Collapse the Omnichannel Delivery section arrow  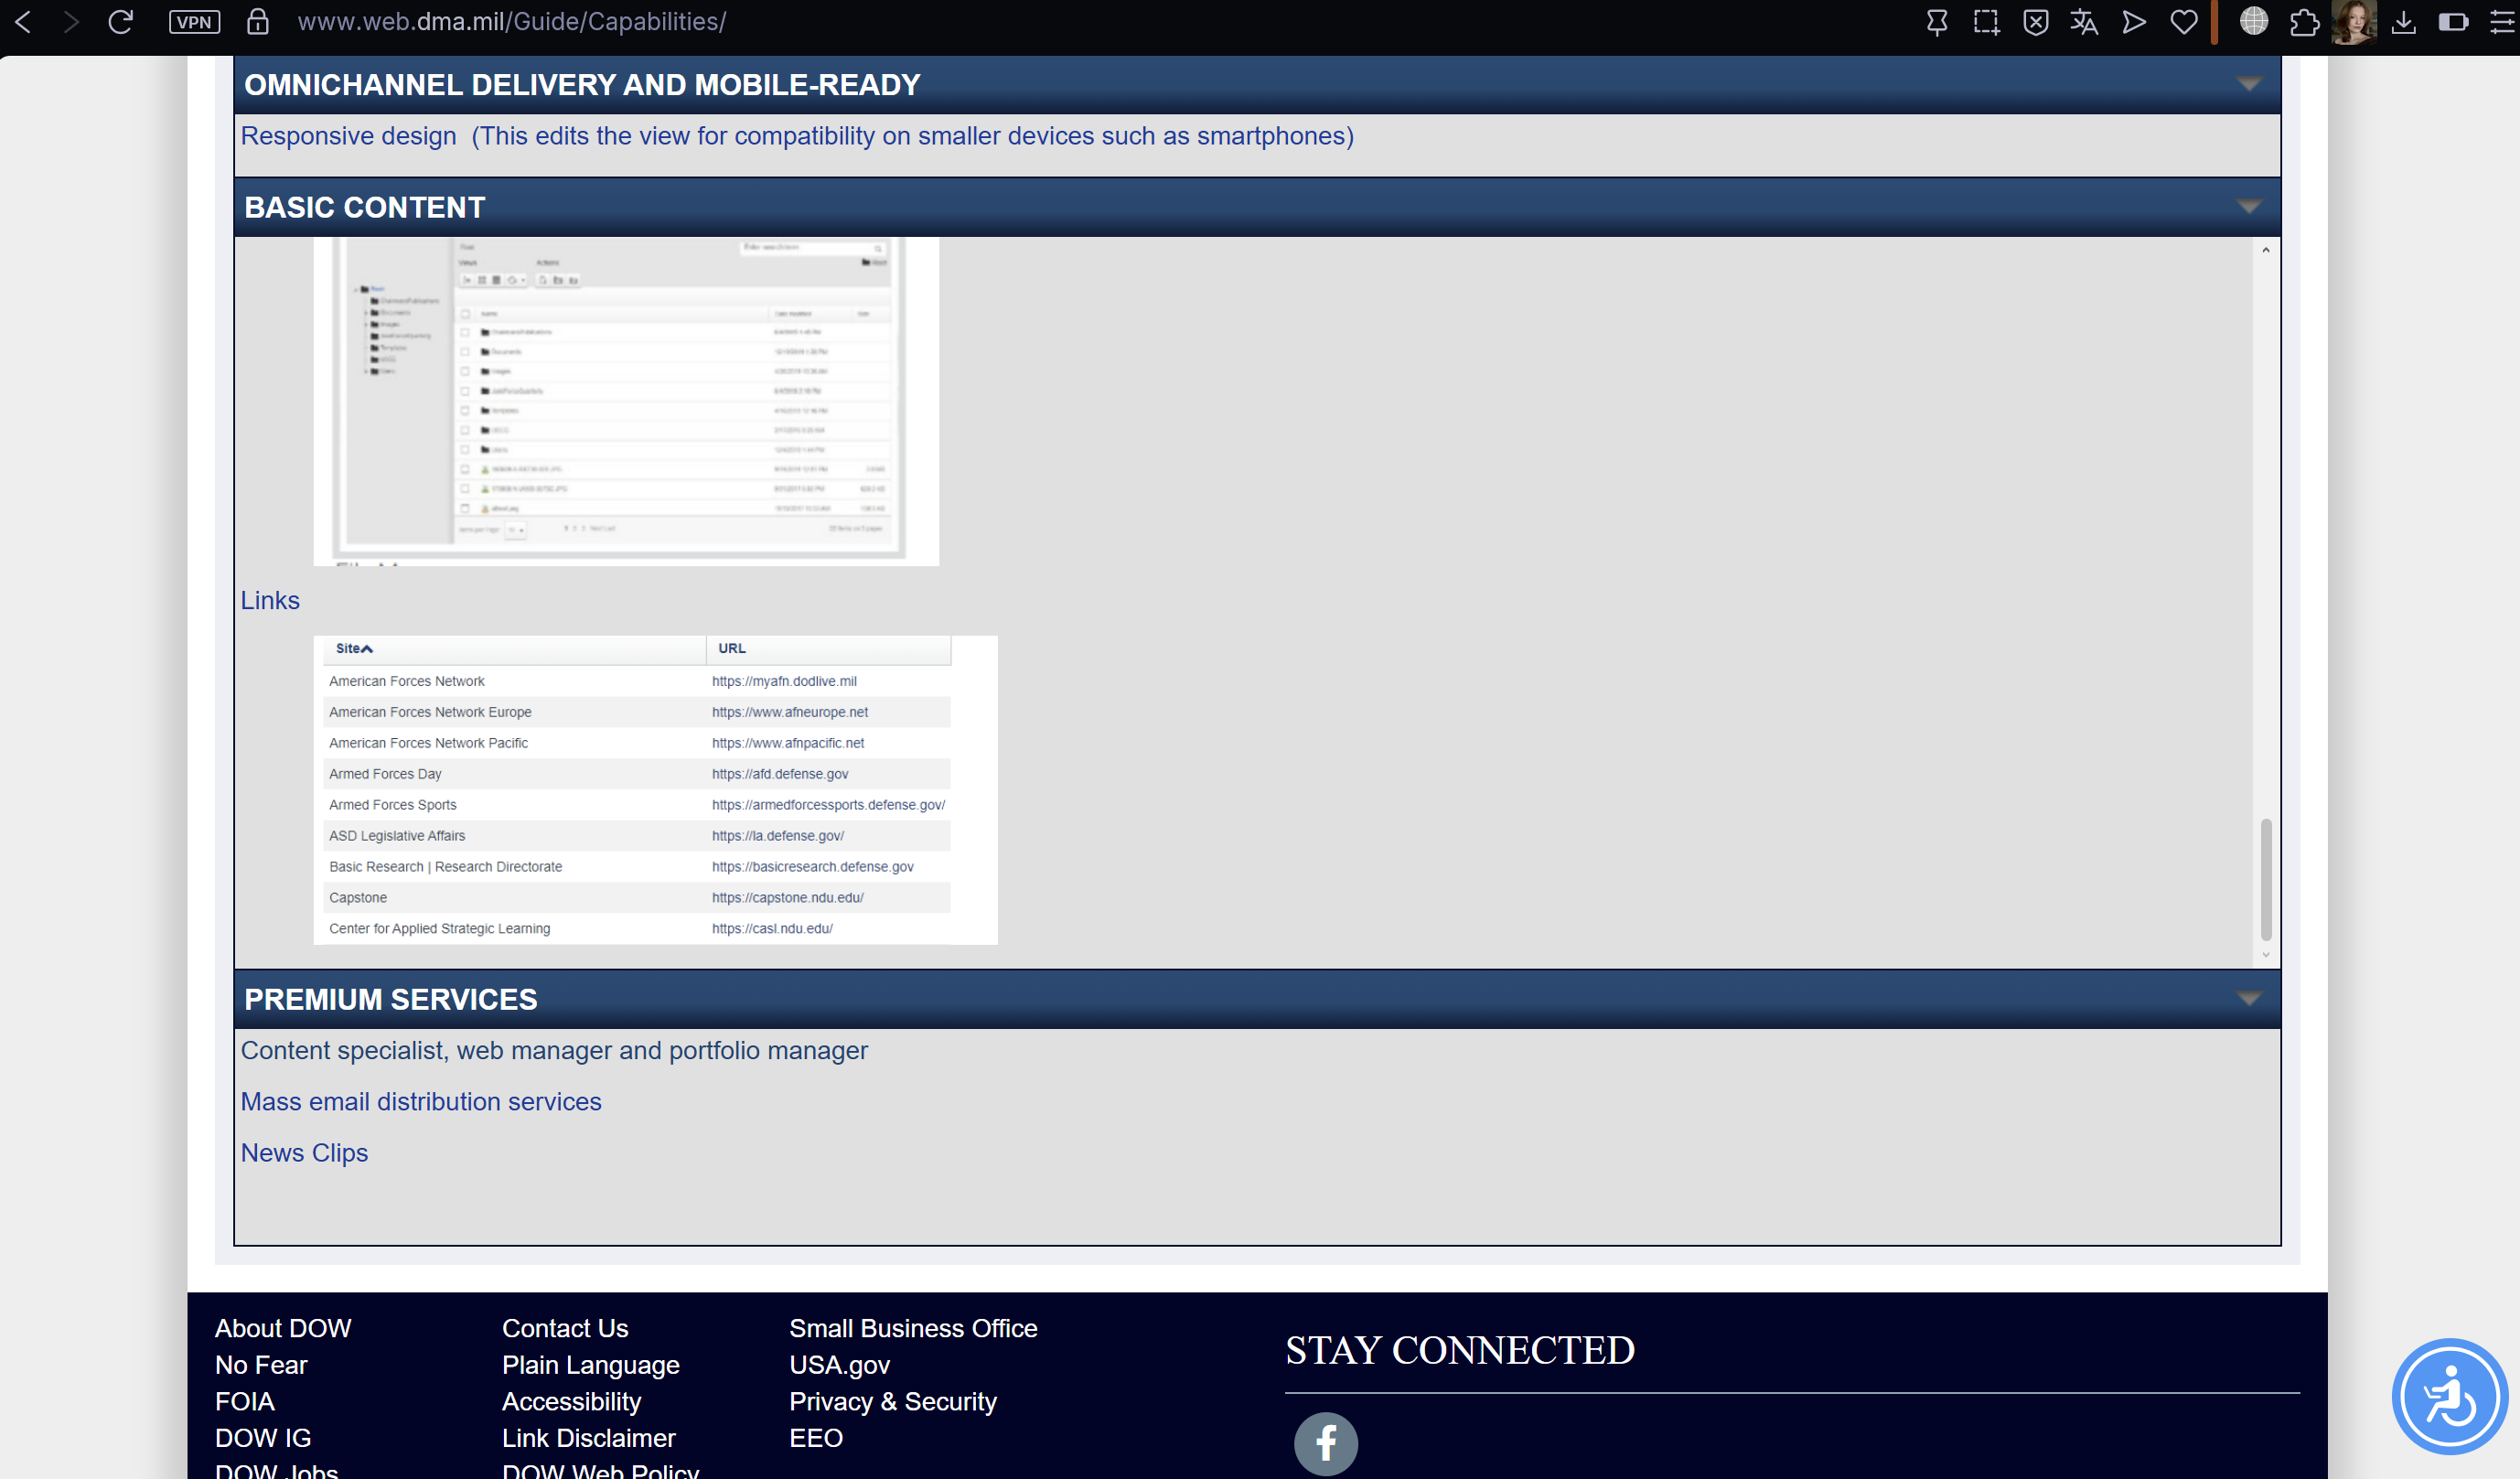click(2248, 84)
